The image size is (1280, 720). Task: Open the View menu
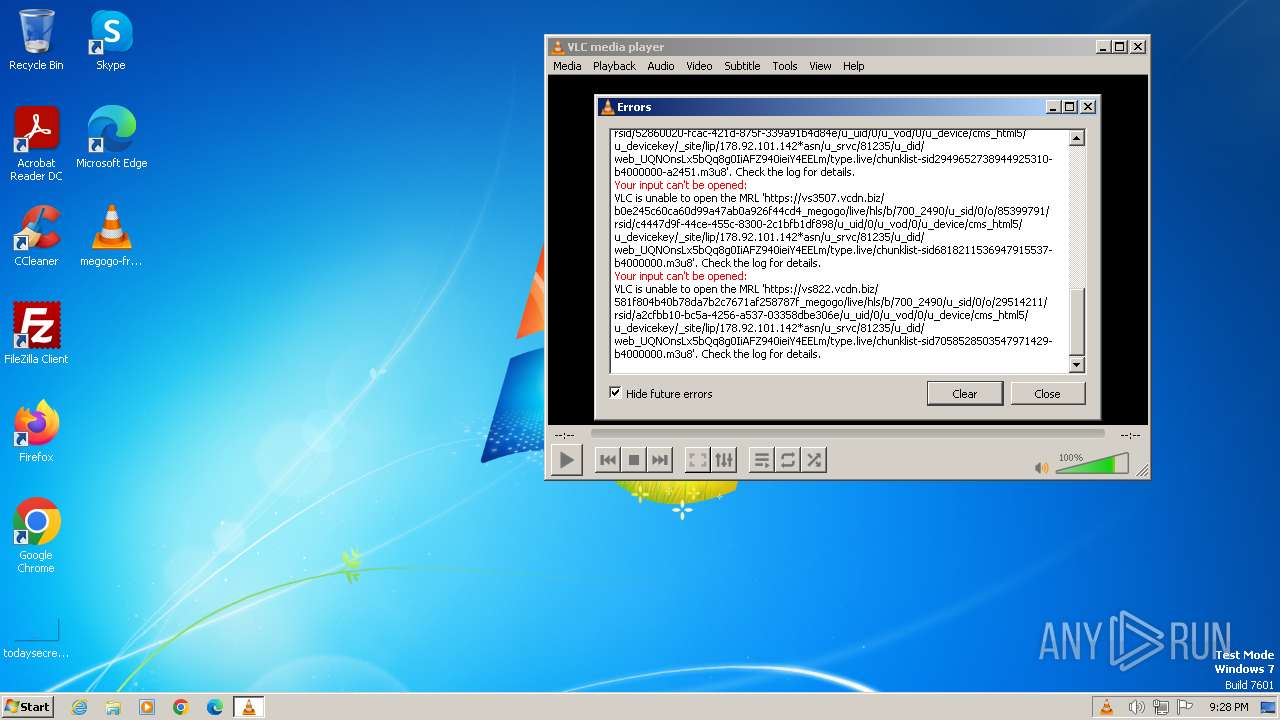coord(820,66)
